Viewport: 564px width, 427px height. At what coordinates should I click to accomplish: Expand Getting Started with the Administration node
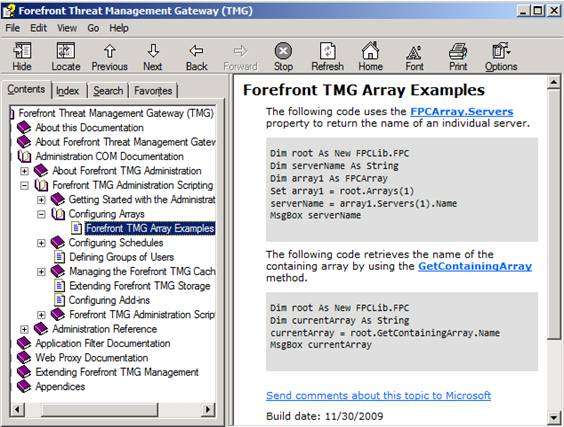[41, 200]
